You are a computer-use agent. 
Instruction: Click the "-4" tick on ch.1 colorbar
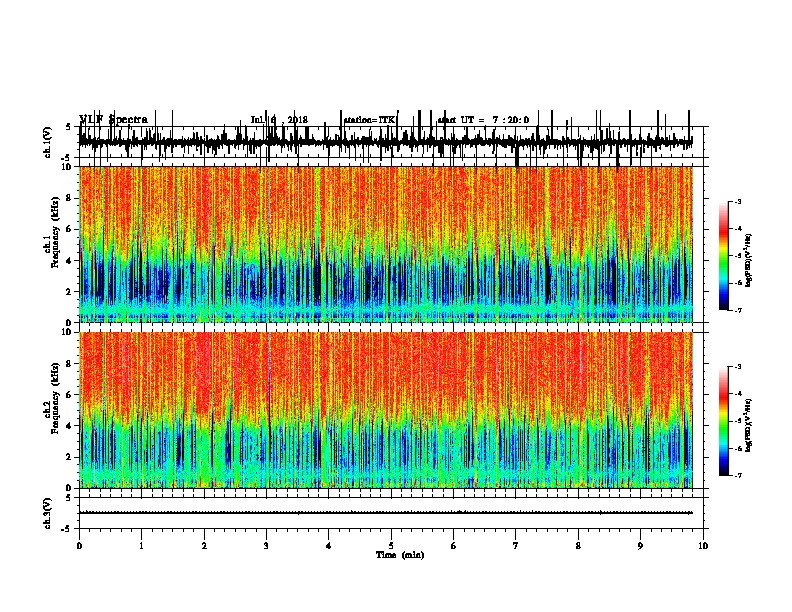(x=737, y=229)
